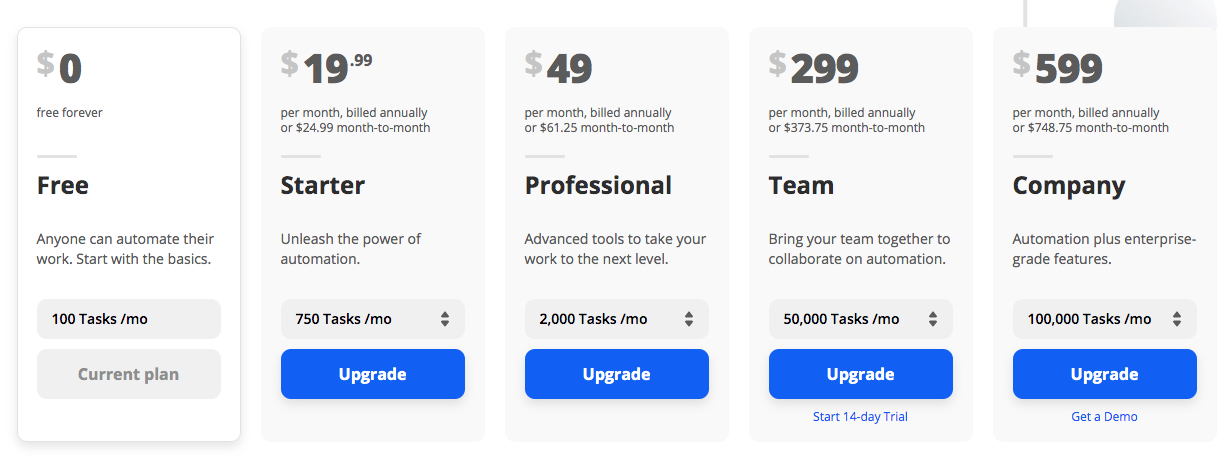Screen dimensions: 1222x460
Task: Upgrade to the Team plan
Action: tap(861, 374)
